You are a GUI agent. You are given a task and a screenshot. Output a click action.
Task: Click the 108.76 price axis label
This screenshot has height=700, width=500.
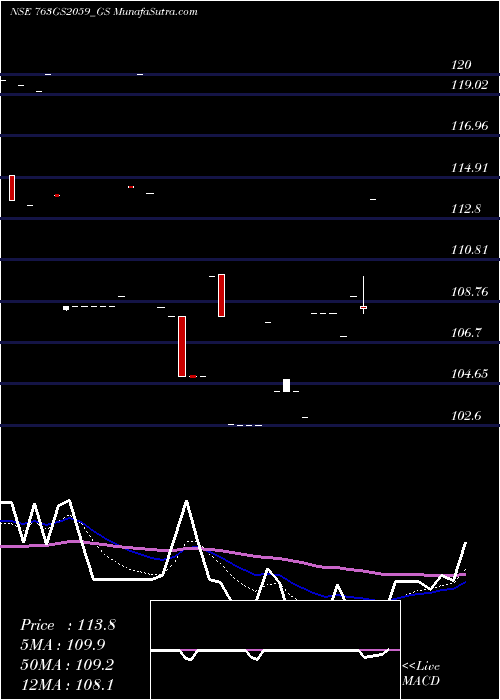click(469, 292)
